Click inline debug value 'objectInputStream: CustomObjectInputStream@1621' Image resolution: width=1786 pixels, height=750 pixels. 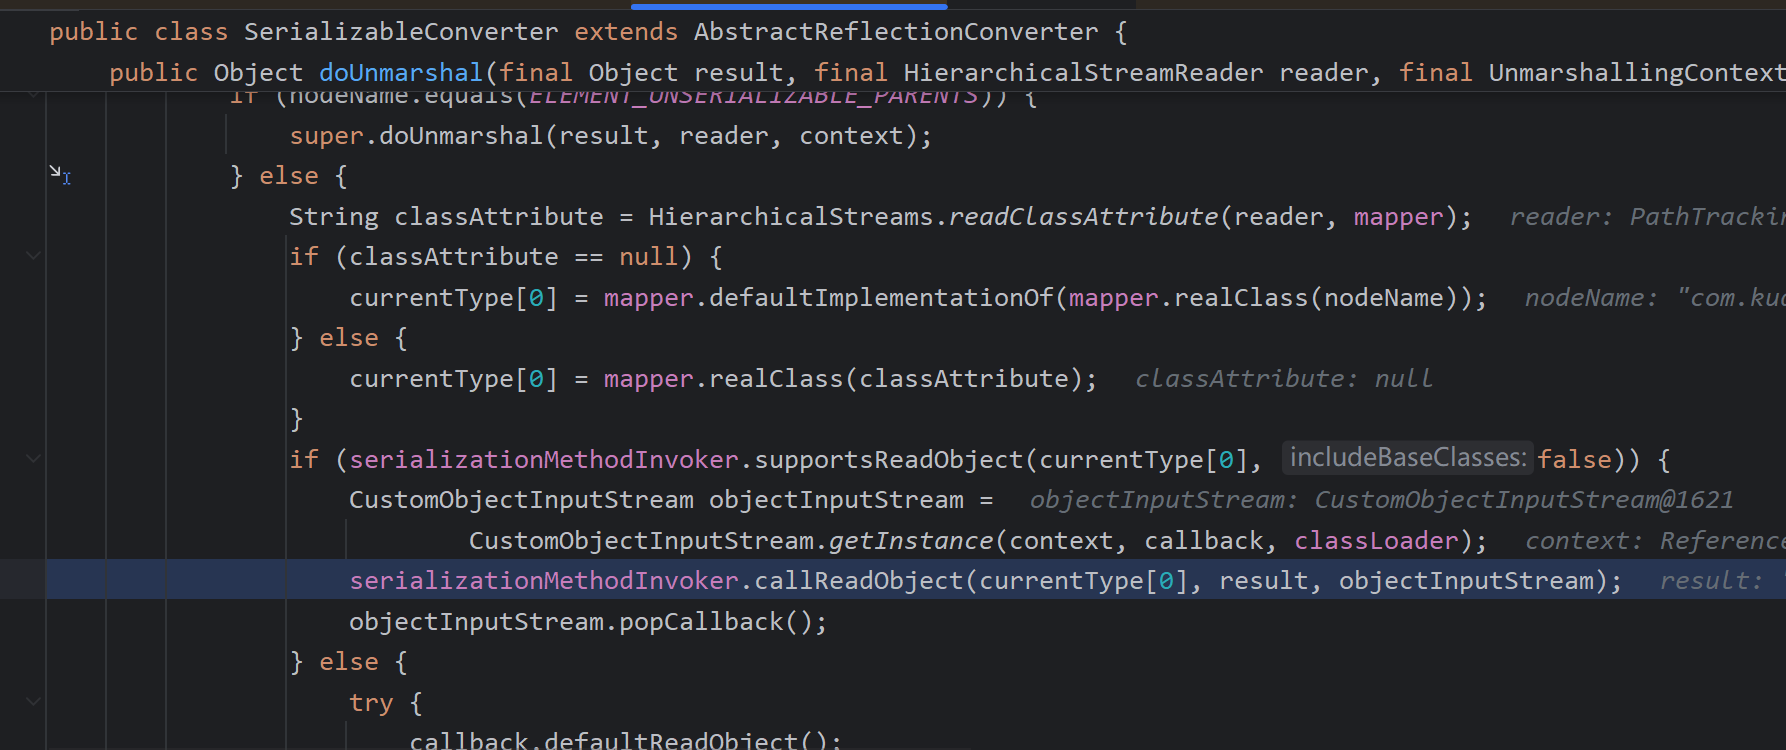(1381, 500)
